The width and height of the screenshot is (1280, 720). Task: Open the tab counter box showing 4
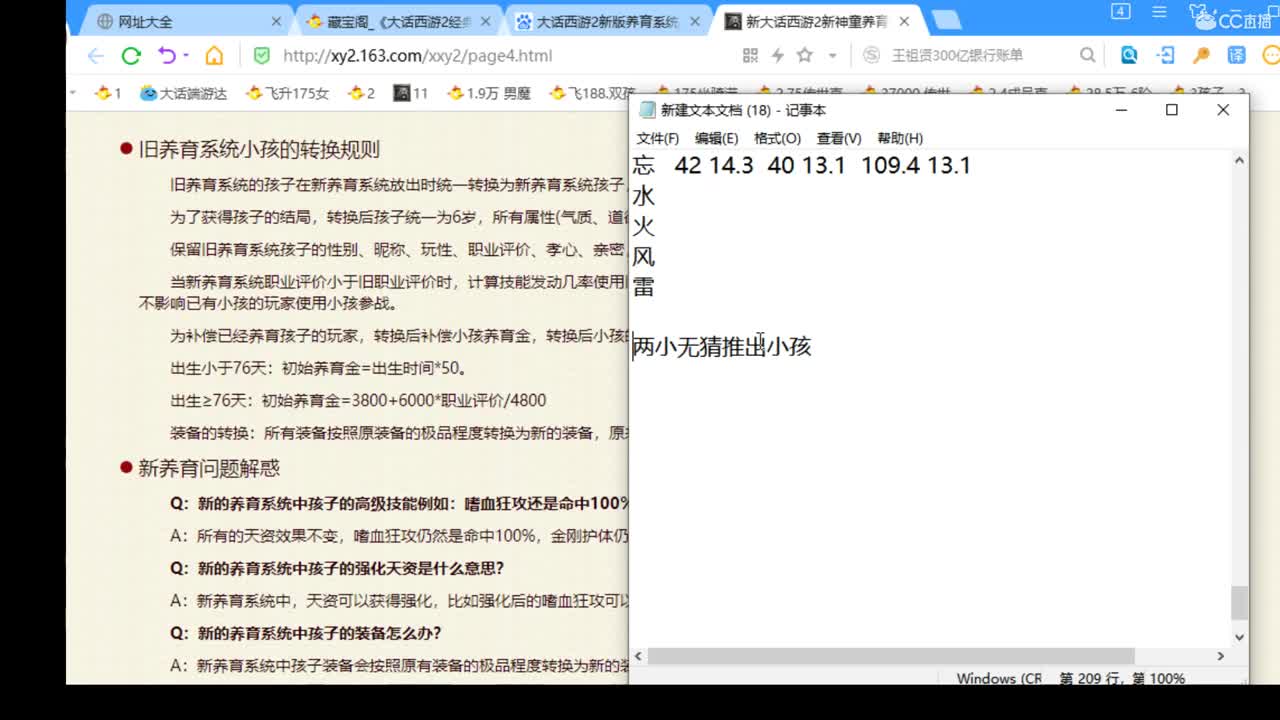(1120, 12)
